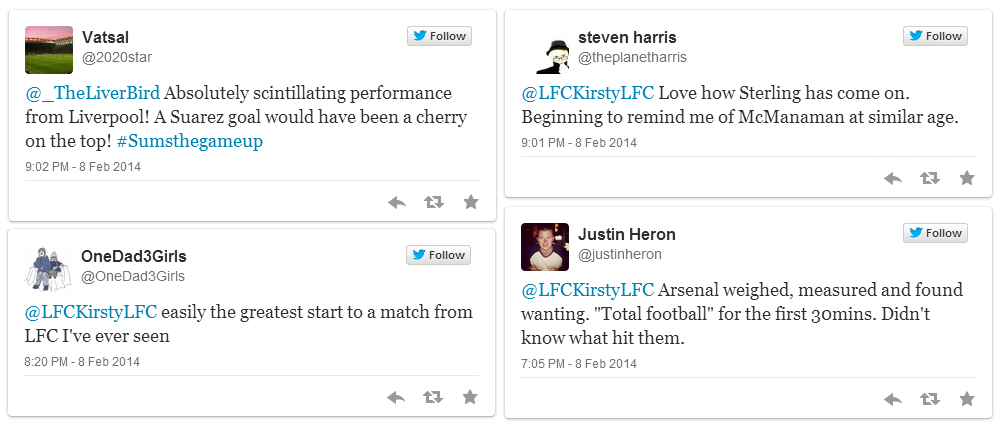View Justin Heron's profile picture

coord(545,246)
